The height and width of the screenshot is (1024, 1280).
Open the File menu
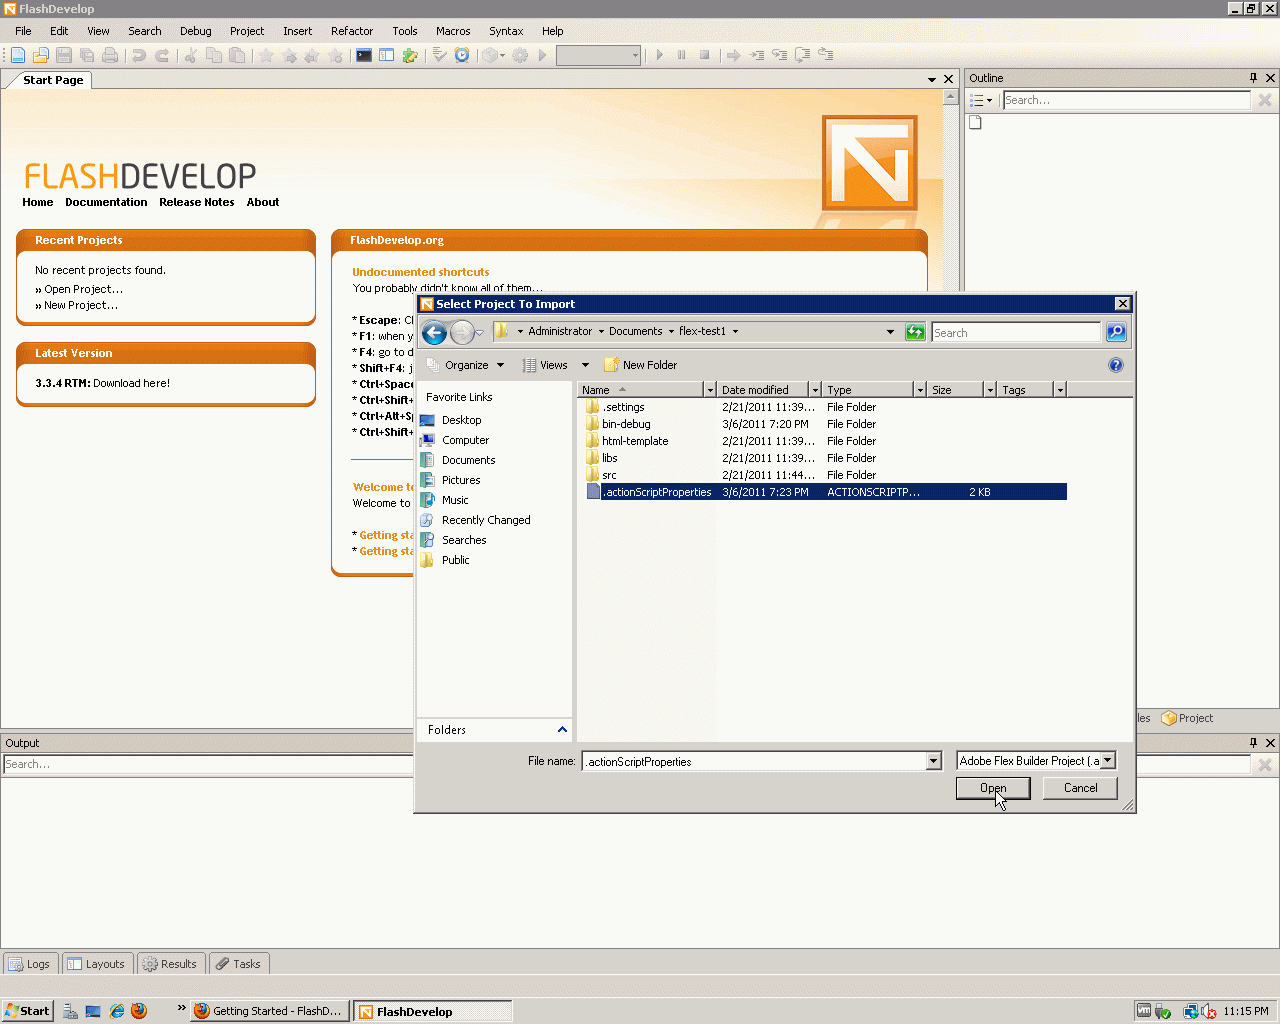23,31
